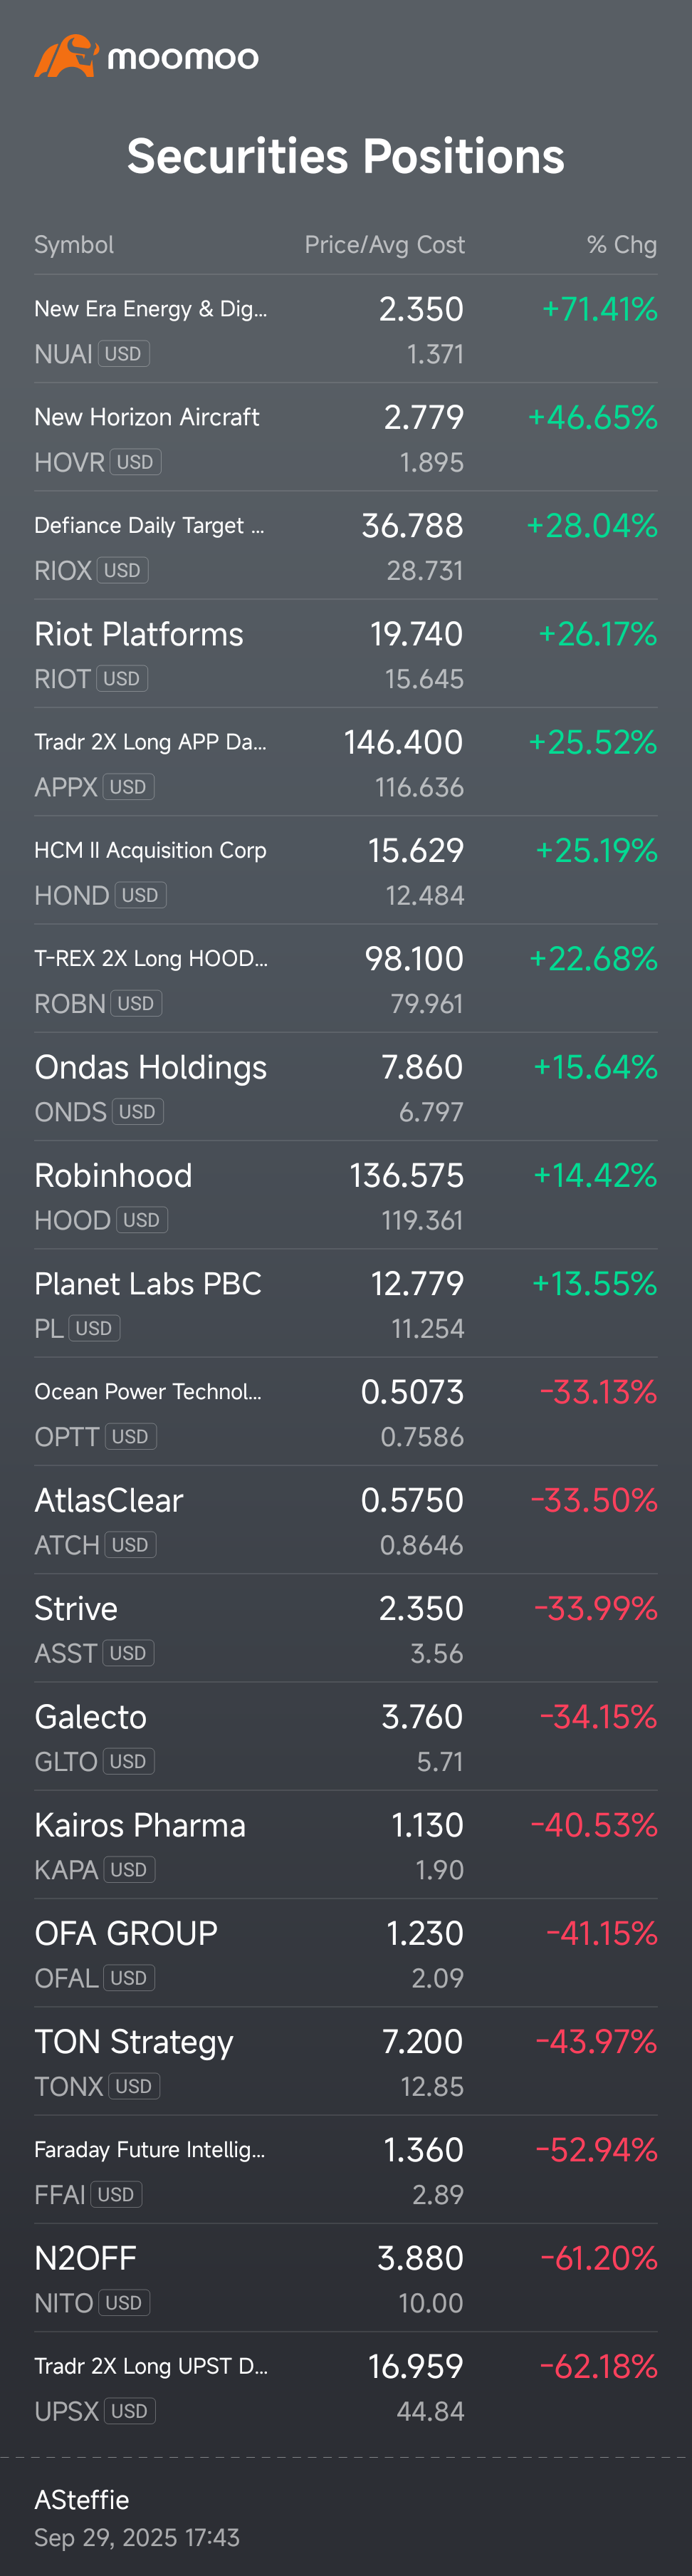Screen dimensions: 692x2576
Task: Sort by the % Chg column header
Action: pos(621,245)
